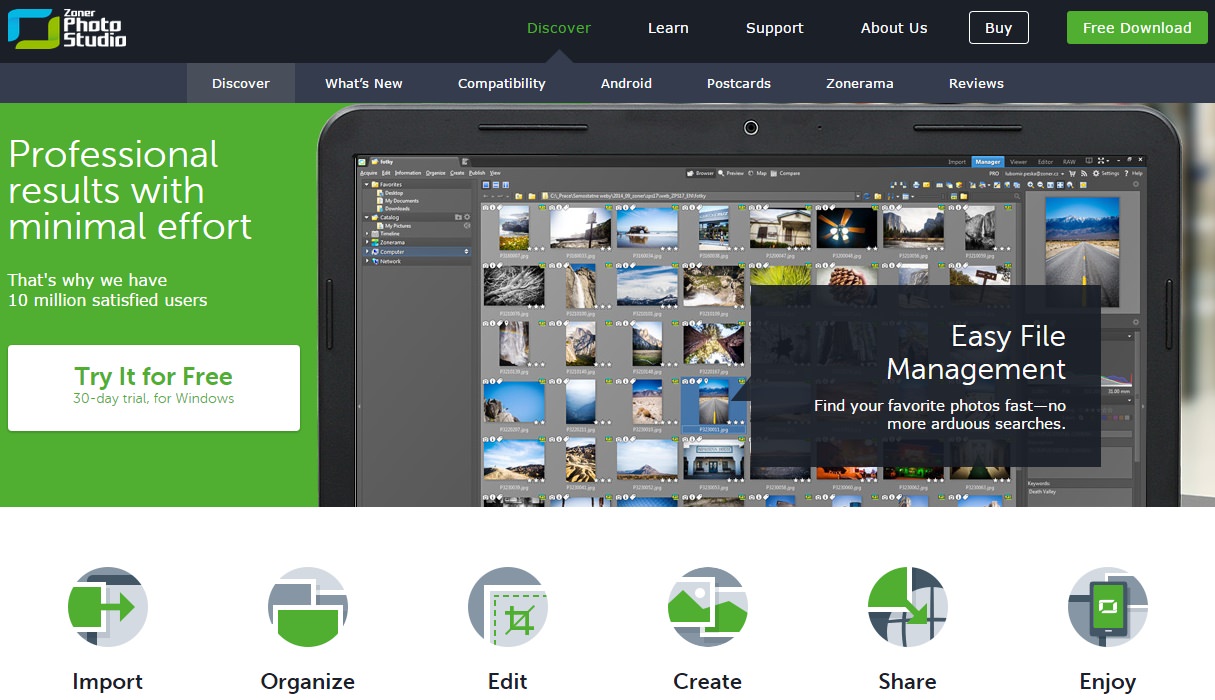
Task: Open the Support menu in the site header
Action: point(775,28)
